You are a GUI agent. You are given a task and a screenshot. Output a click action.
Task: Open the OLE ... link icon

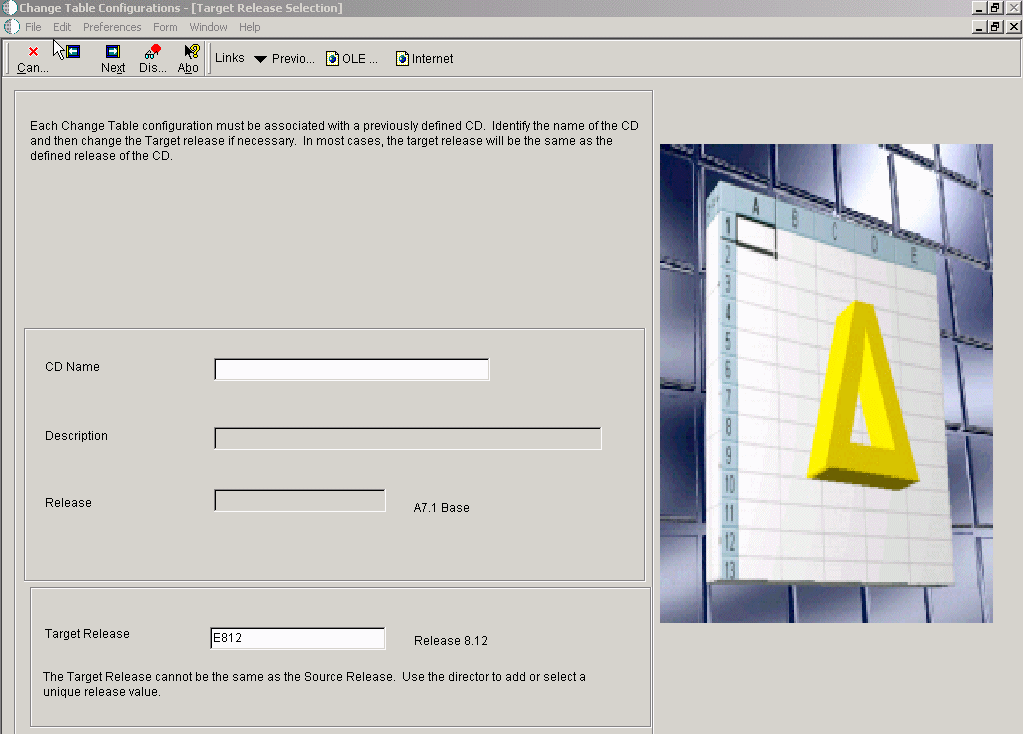pos(332,59)
